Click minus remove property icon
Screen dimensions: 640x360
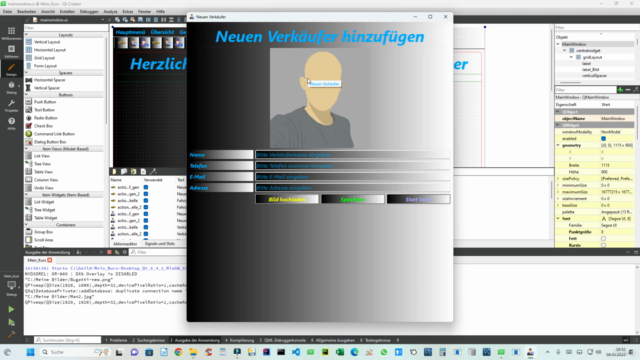coord(628,89)
